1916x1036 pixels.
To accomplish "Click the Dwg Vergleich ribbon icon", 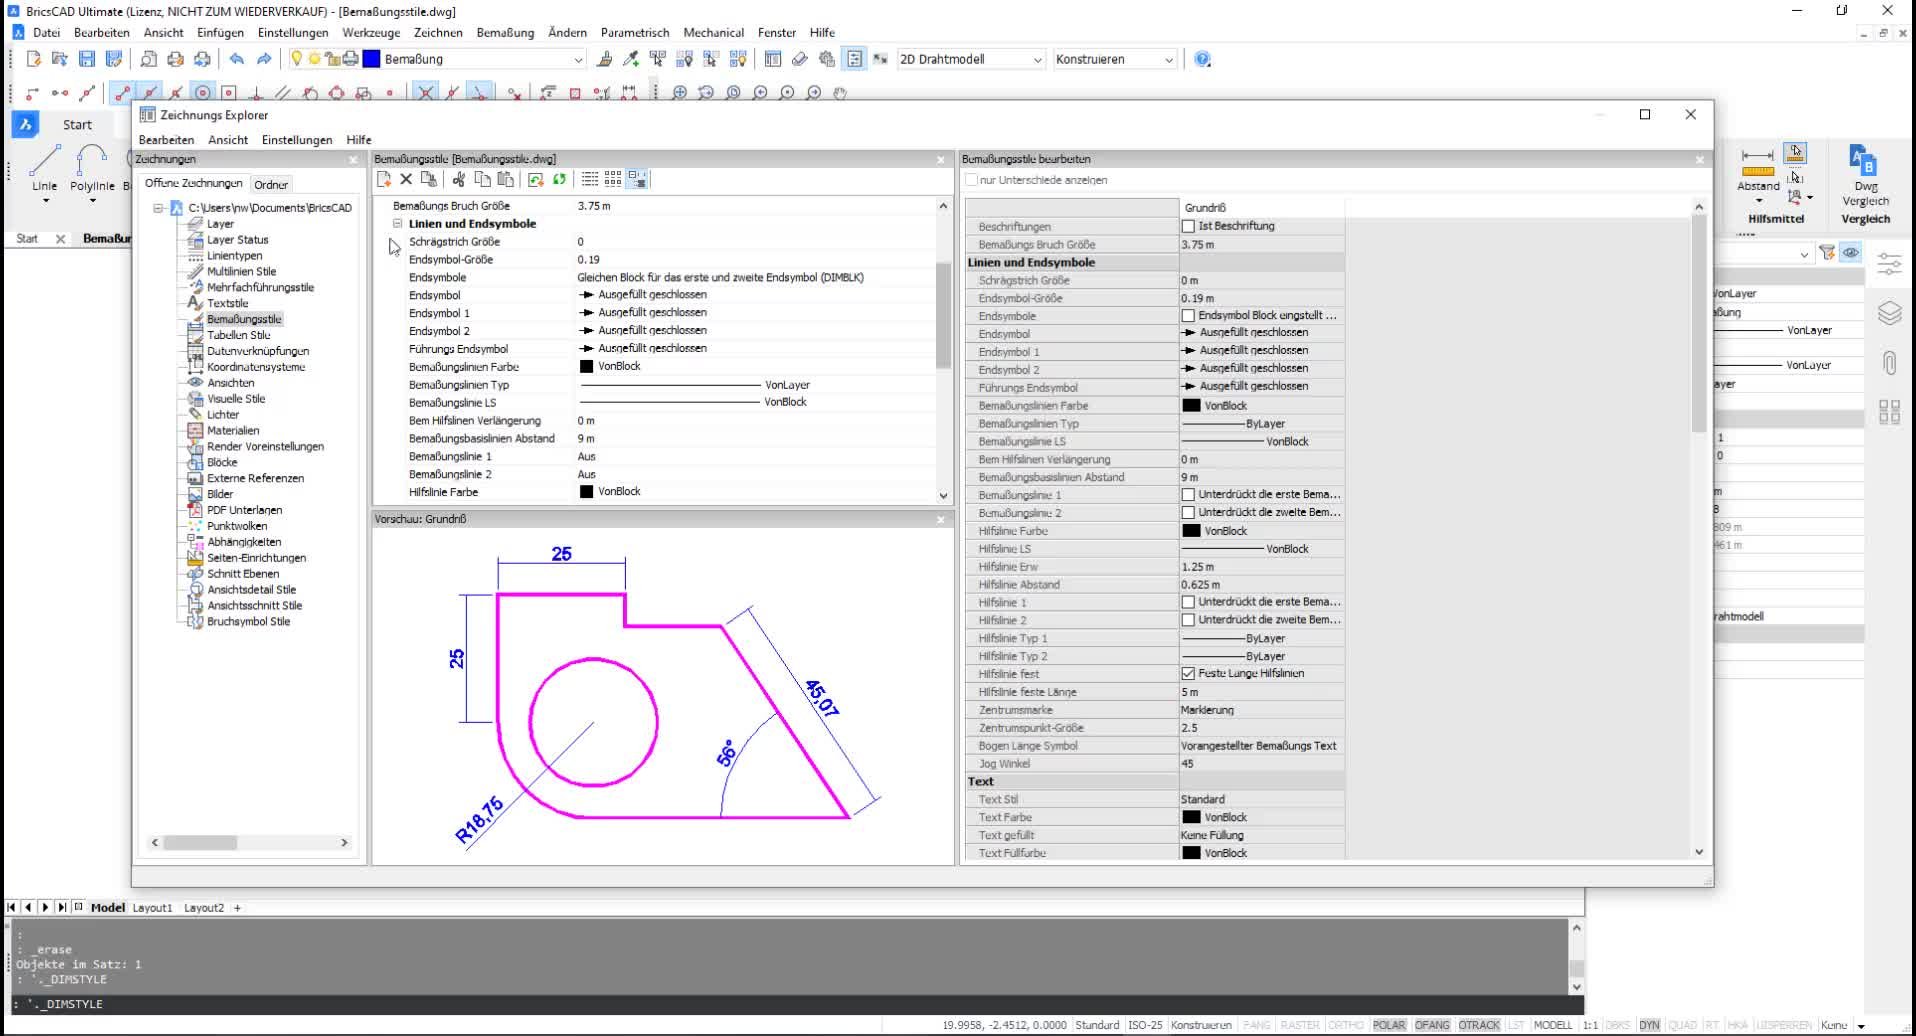I will coord(1864,160).
